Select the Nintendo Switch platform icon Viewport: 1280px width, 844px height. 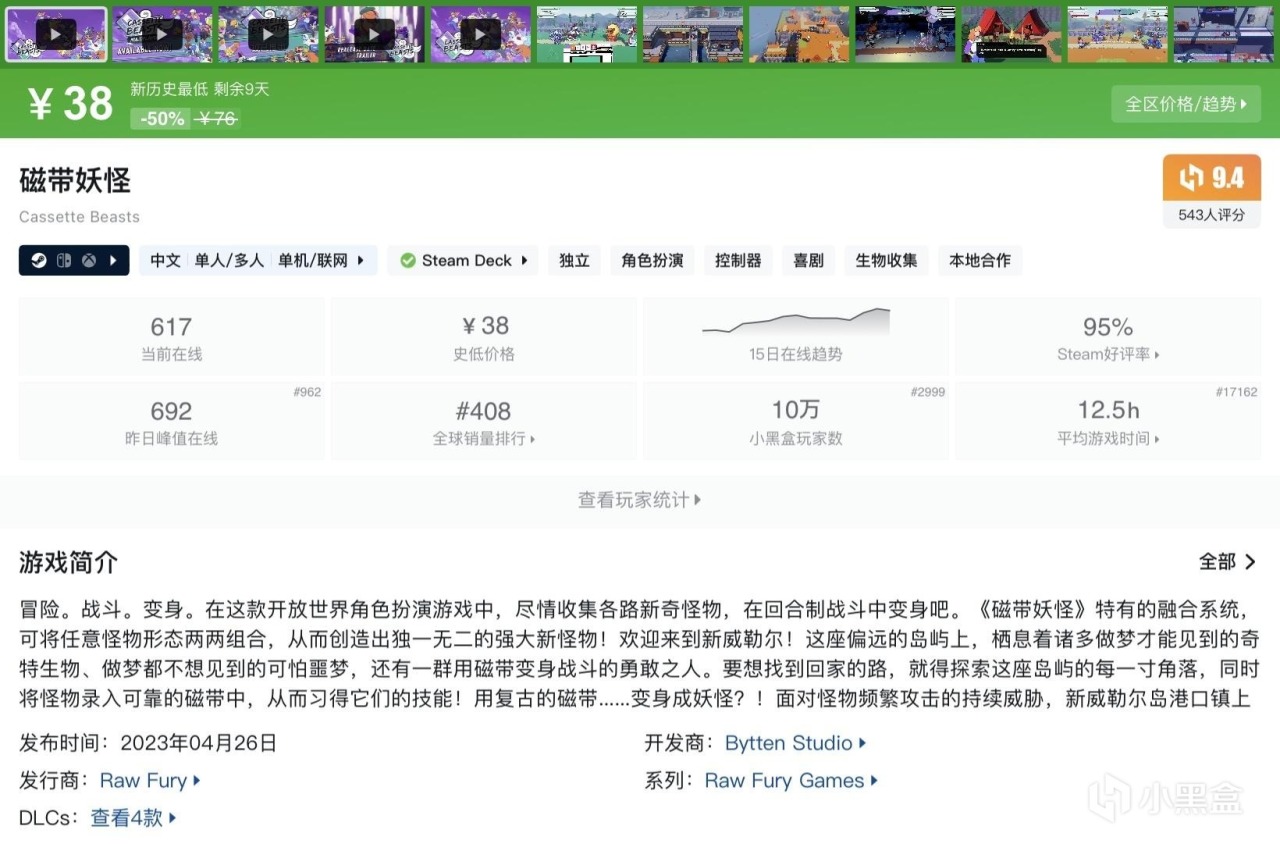pos(63,261)
